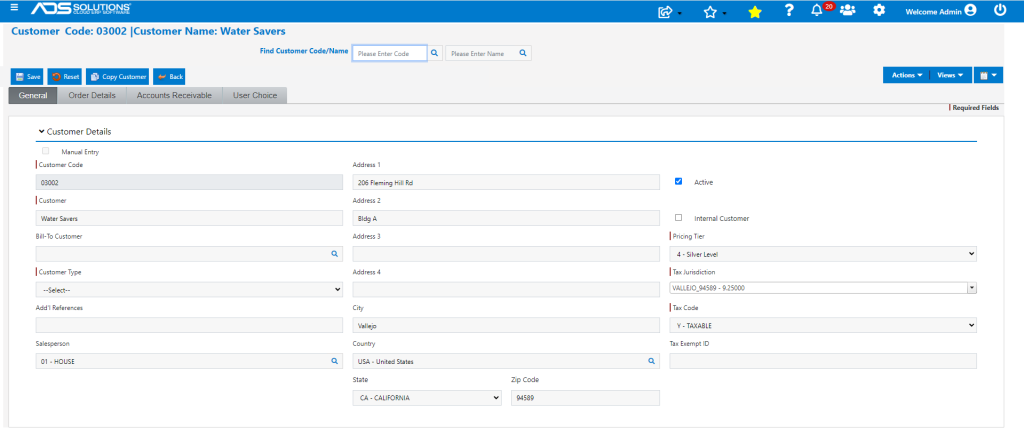Open the Tax Code dropdown
1024x436 pixels.
pos(823,325)
